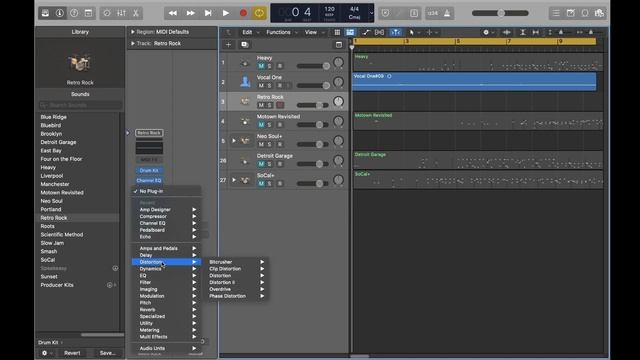Toggle the Flex show/hide button

[380, 32]
